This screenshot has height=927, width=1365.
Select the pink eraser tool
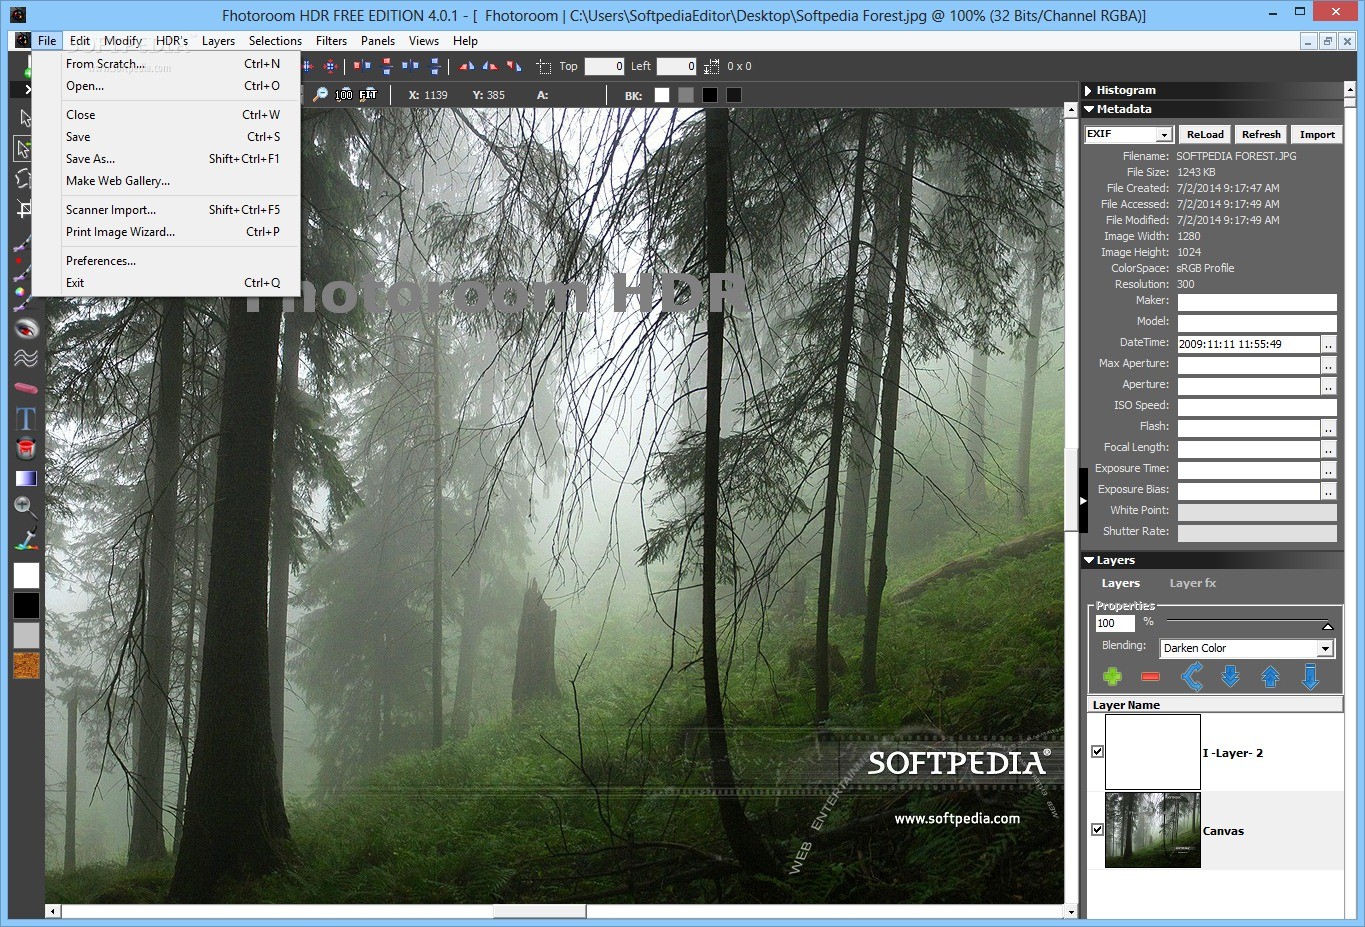(x=26, y=388)
